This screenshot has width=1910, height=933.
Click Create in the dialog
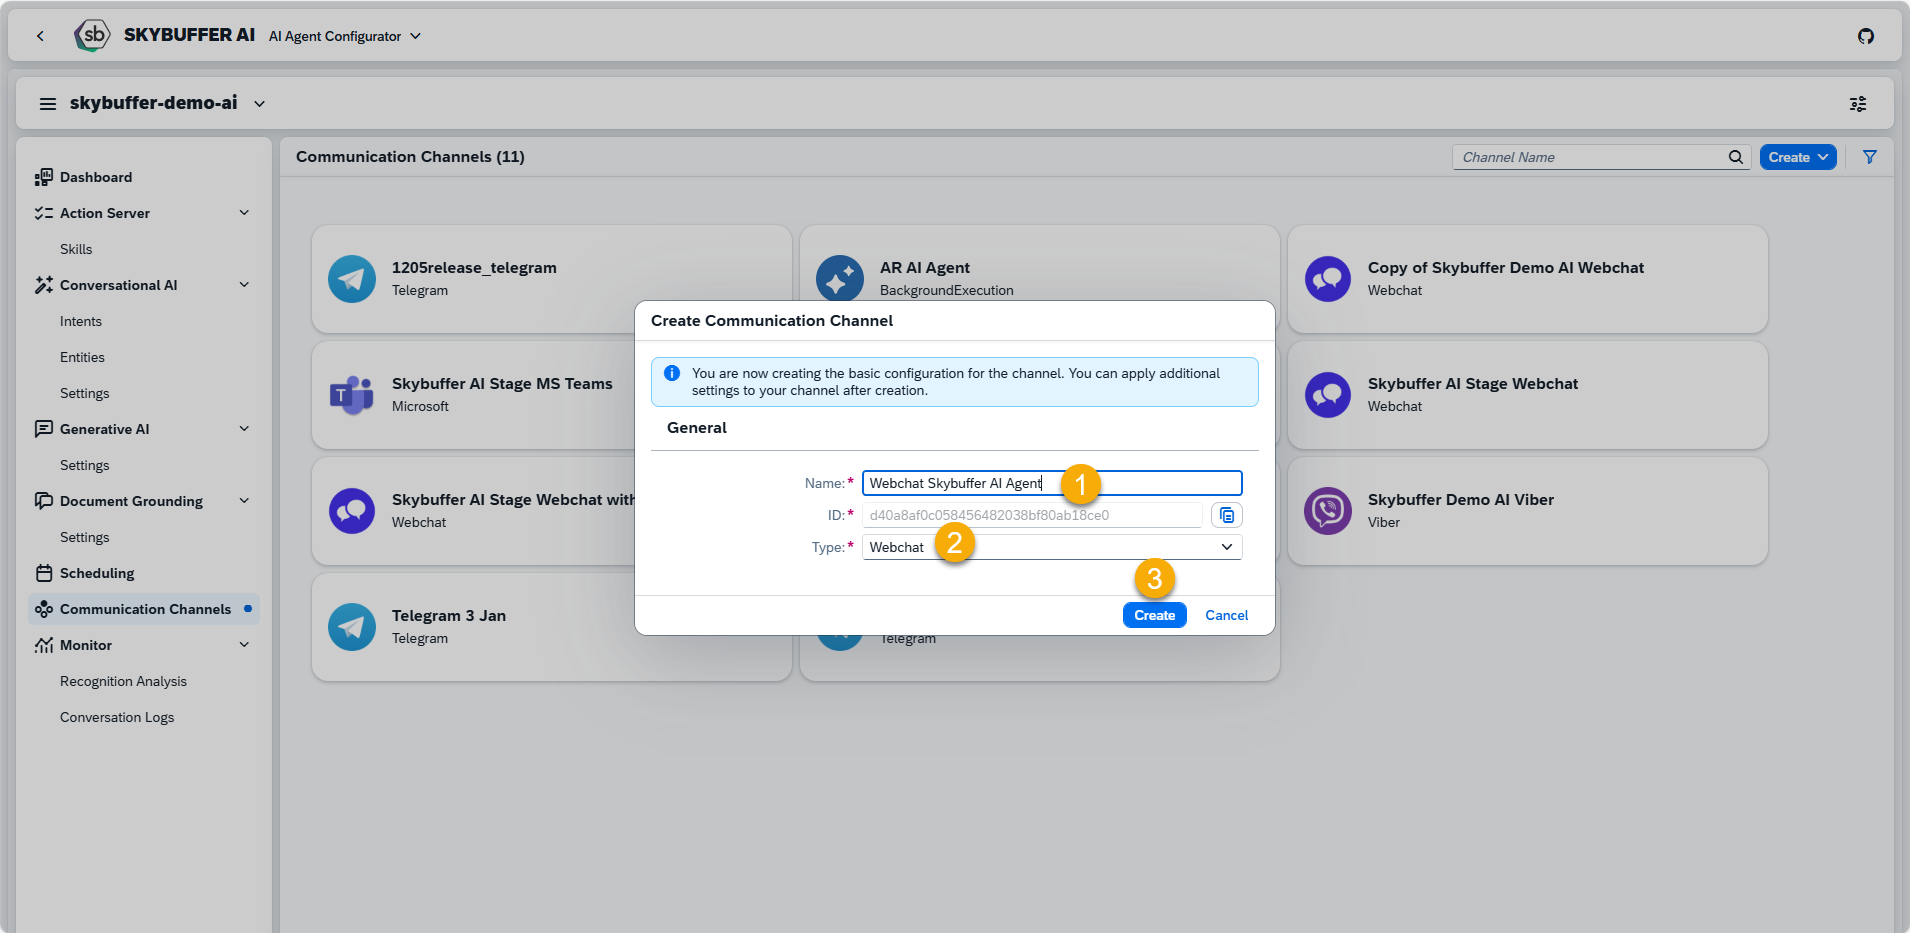coord(1154,615)
